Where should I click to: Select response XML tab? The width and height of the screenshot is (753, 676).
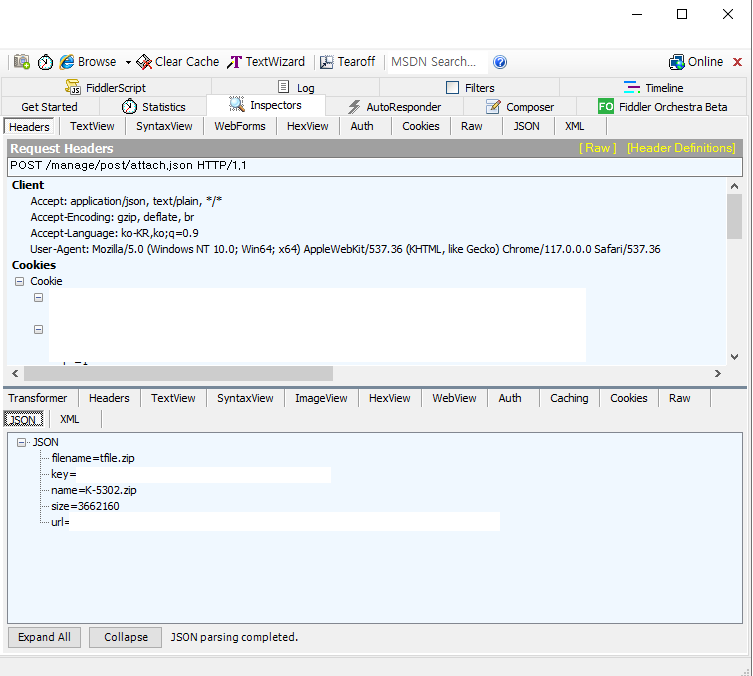[70, 420]
